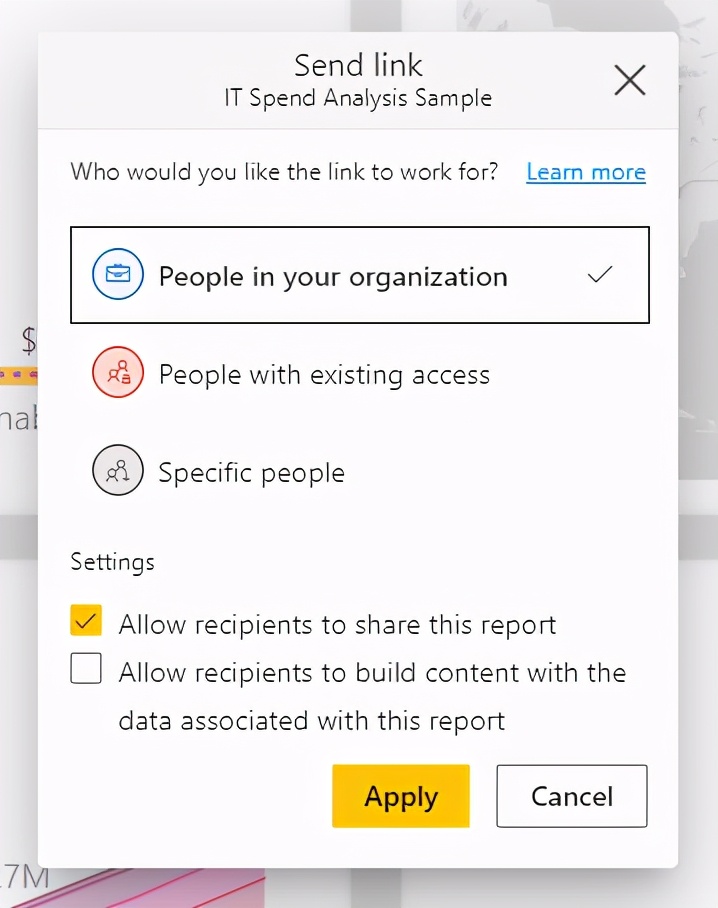Toggle the report sharing permission checkbox
The width and height of the screenshot is (718, 908).
[86, 620]
